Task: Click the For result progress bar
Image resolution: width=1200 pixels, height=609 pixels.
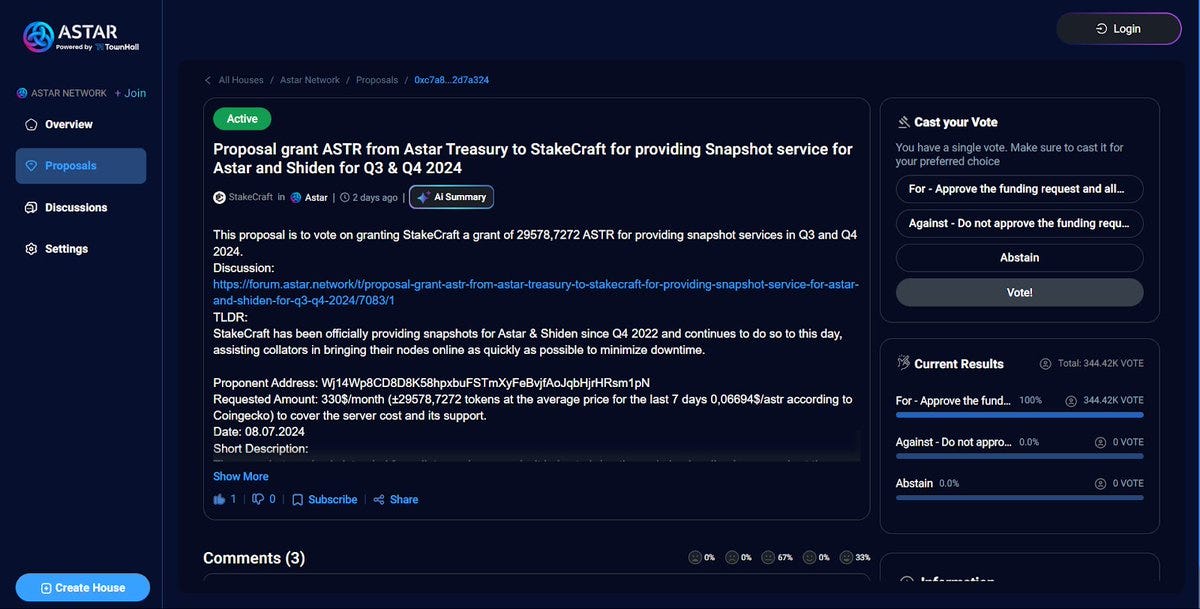Action: click(1019, 414)
